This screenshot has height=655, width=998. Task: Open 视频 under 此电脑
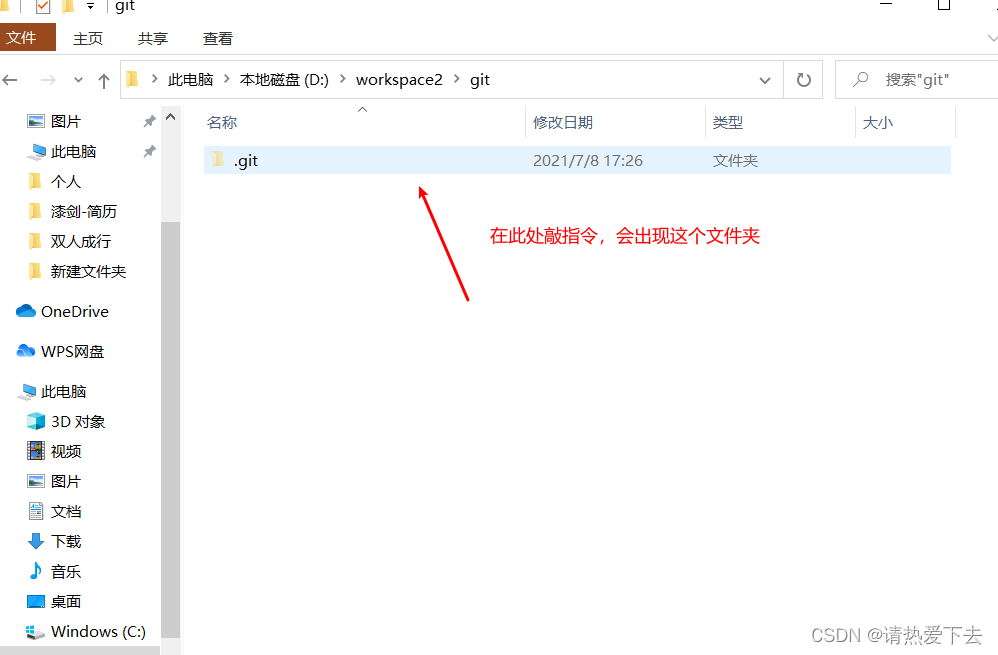point(66,451)
